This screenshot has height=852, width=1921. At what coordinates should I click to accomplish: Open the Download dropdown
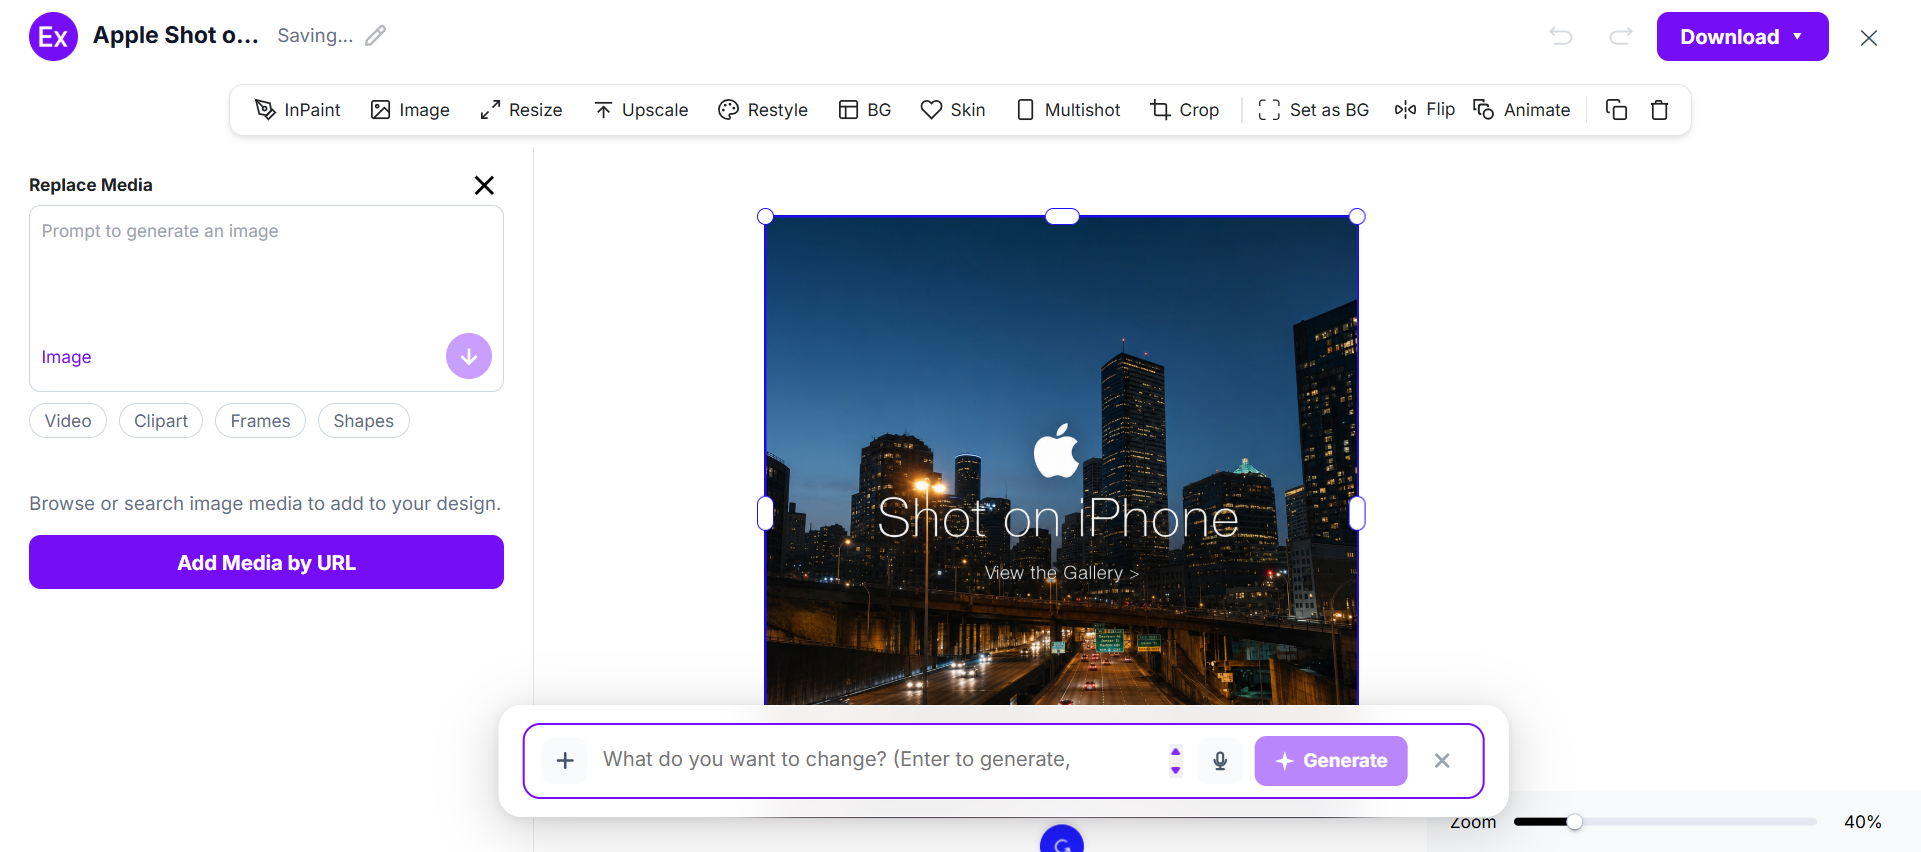pyautogui.click(x=1743, y=37)
